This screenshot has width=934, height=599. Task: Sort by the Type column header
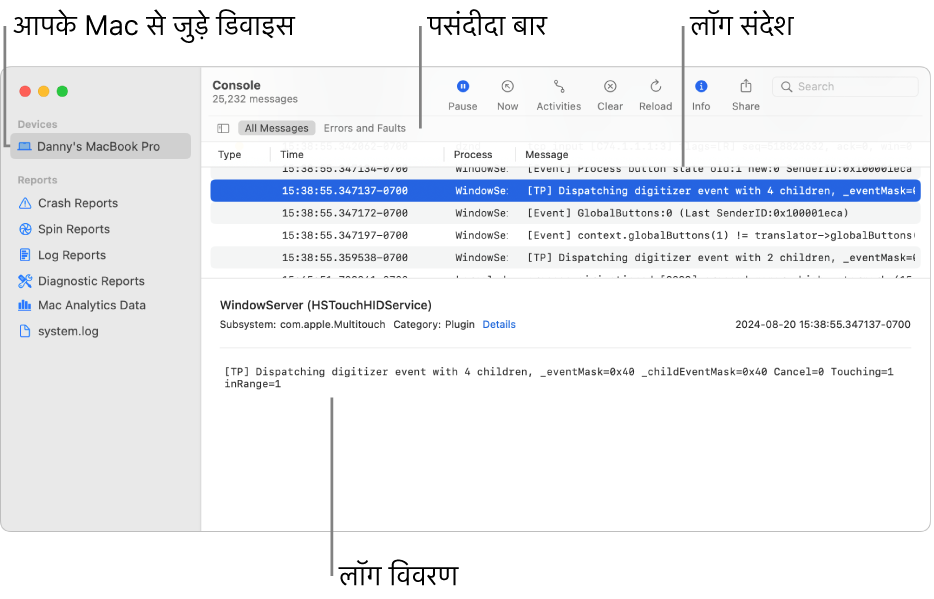click(x=229, y=155)
